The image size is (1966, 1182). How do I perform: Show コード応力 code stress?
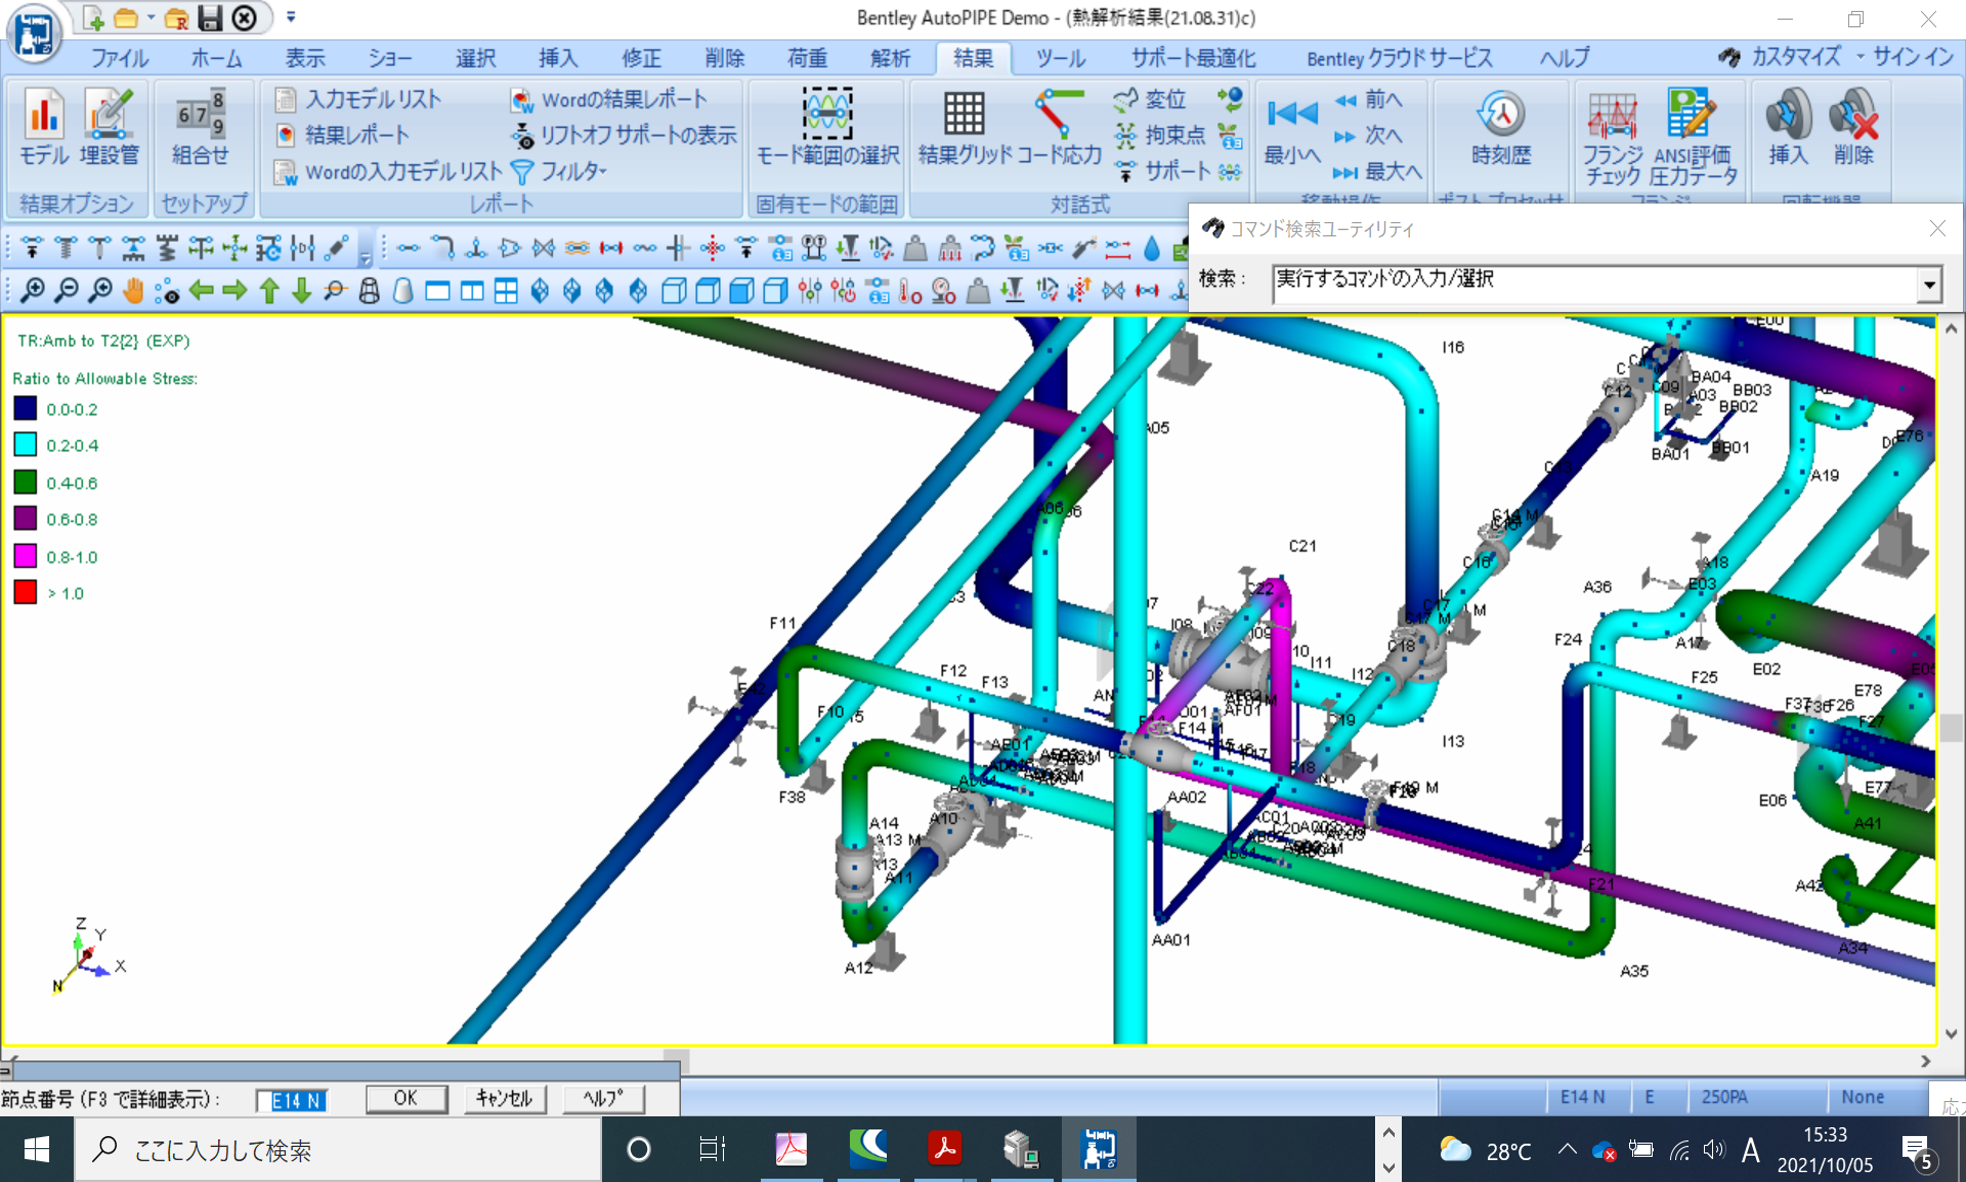pyautogui.click(x=1059, y=127)
